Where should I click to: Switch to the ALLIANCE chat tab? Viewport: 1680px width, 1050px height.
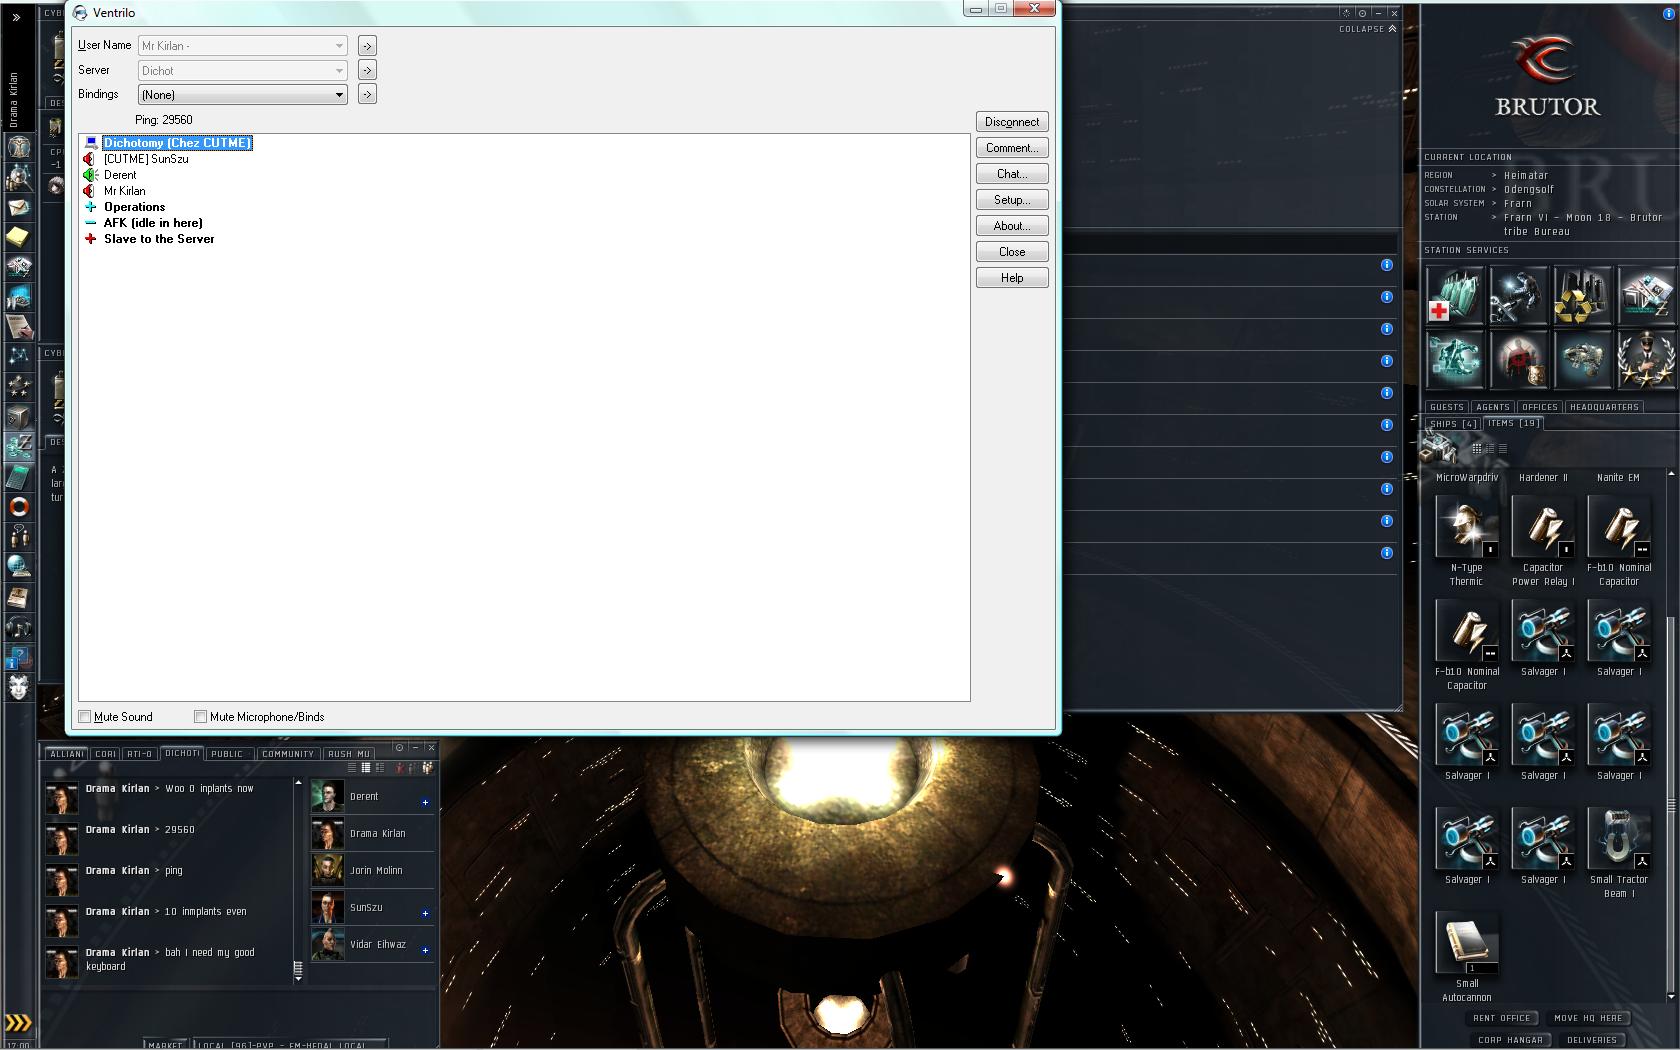click(x=67, y=754)
